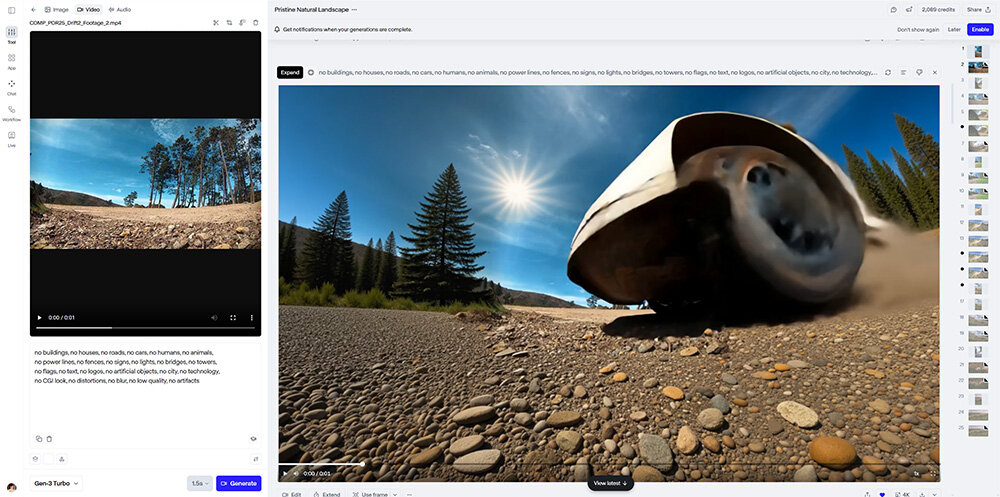Viewport: 1000px width, 497px height.
Task: Click the scissors trim icon
Action: click(216, 22)
